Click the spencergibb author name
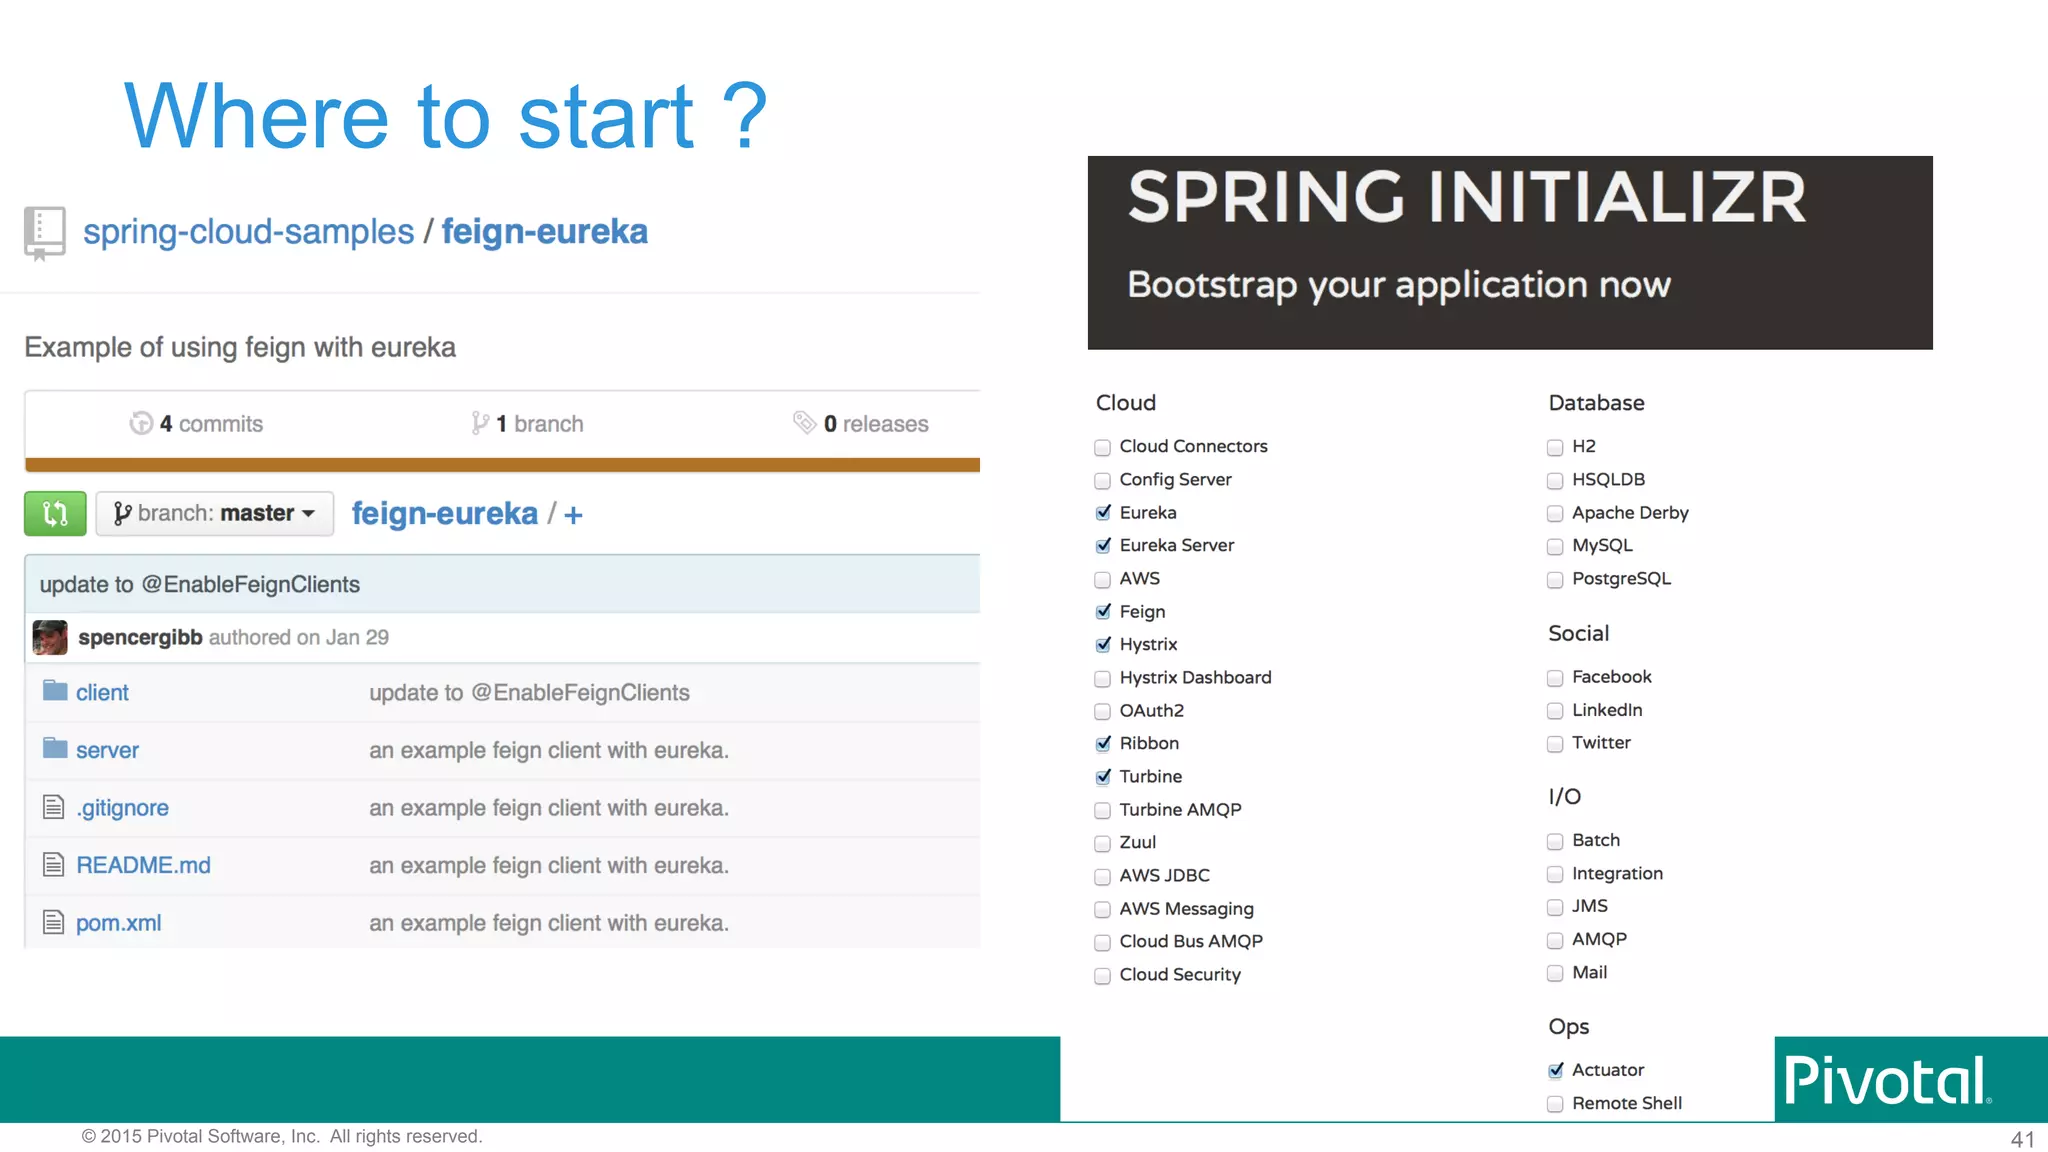This screenshot has height=1152, width=2048. pyautogui.click(x=140, y=638)
